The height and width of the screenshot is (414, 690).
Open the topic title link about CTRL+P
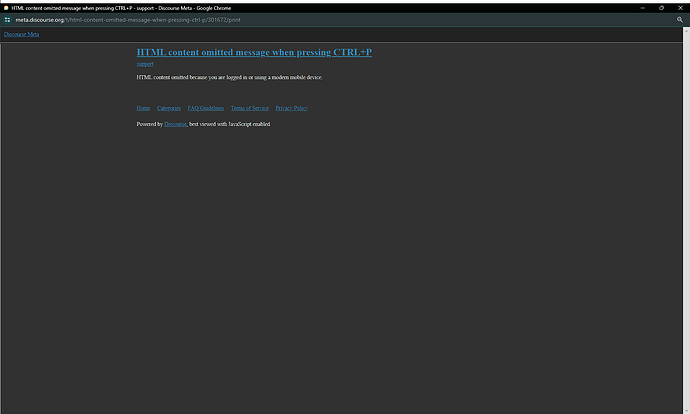[x=254, y=52]
